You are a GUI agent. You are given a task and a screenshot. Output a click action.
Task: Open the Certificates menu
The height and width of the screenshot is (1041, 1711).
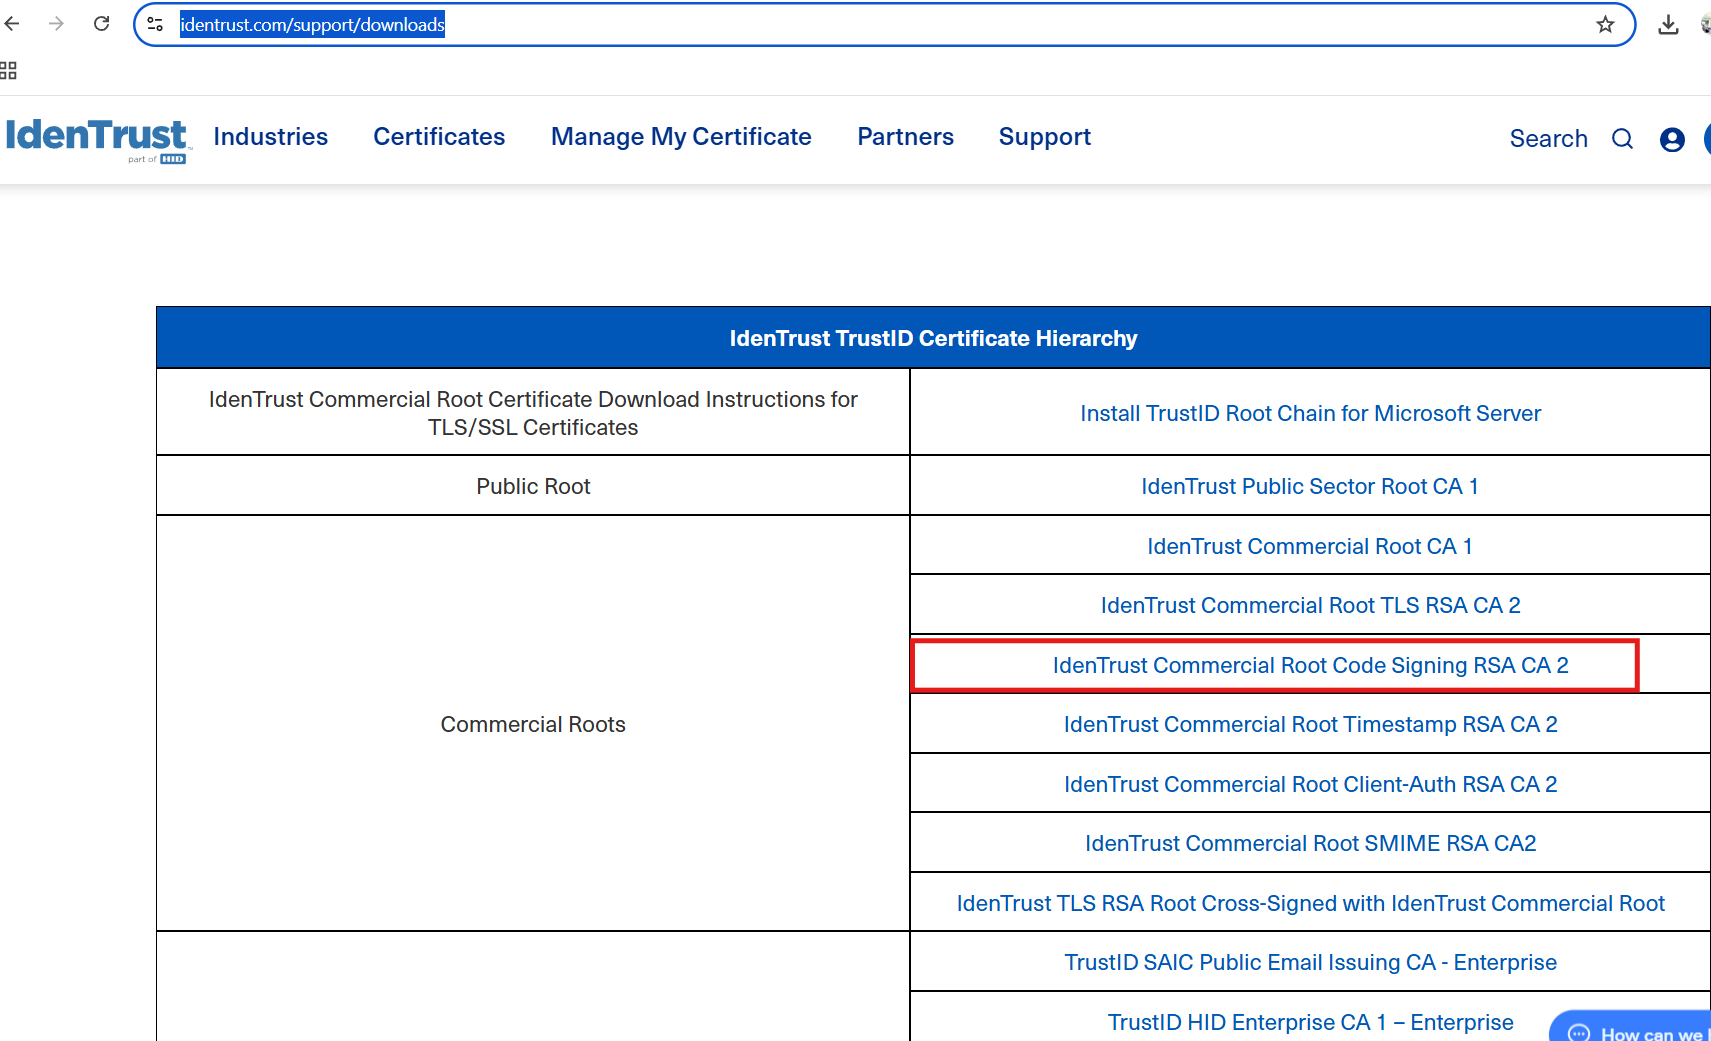point(439,137)
